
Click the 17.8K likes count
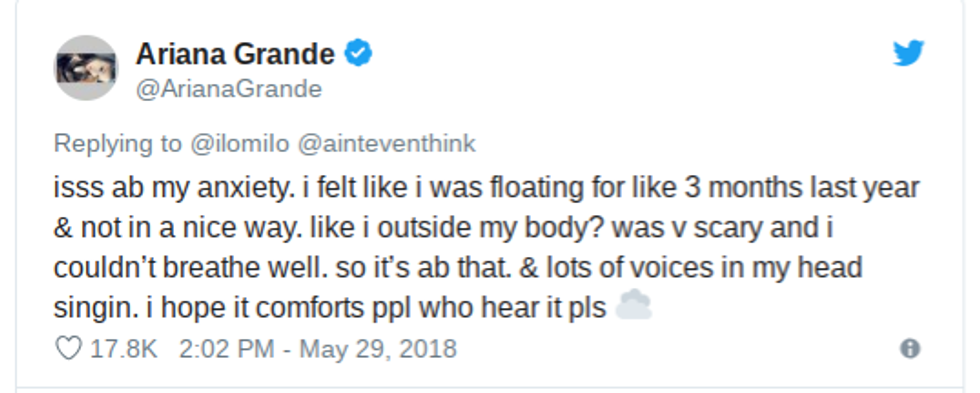(124, 349)
